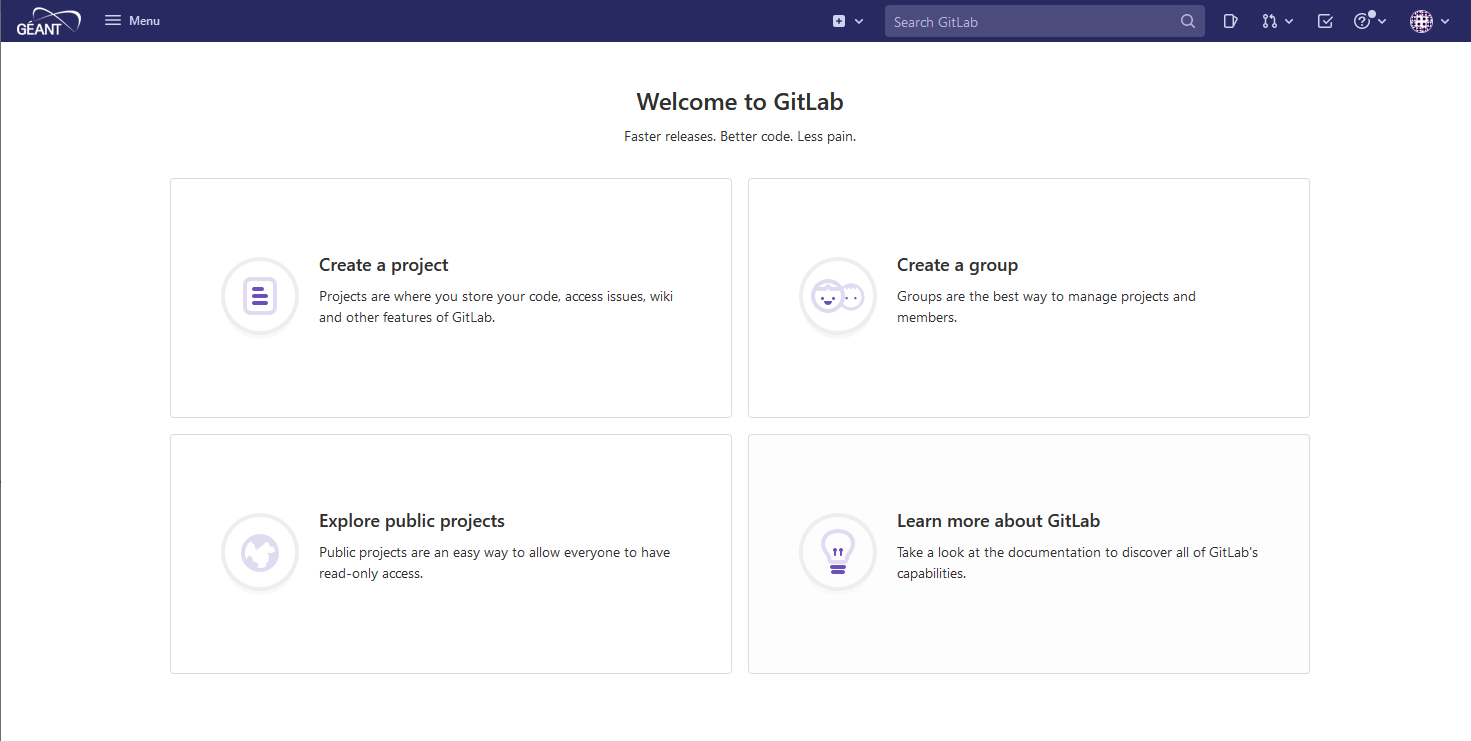Image resolution: width=1471 pixels, height=741 pixels.
Task: Click the plus create-new icon
Action: coord(839,21)
